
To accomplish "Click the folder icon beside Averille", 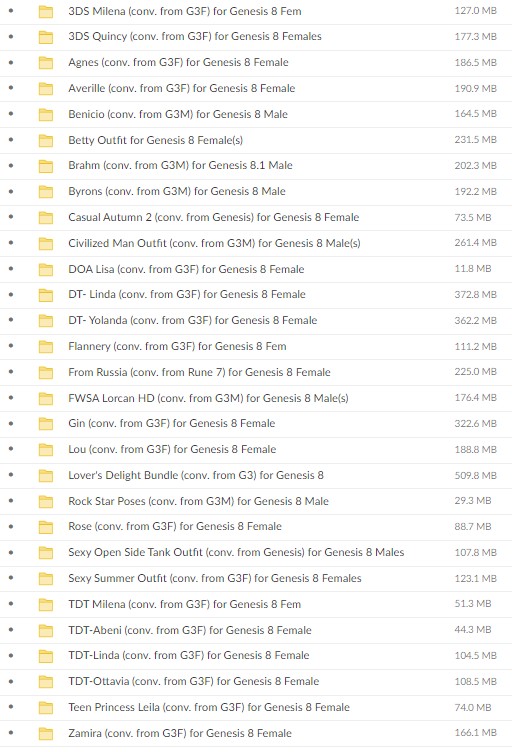I will 46,89.
